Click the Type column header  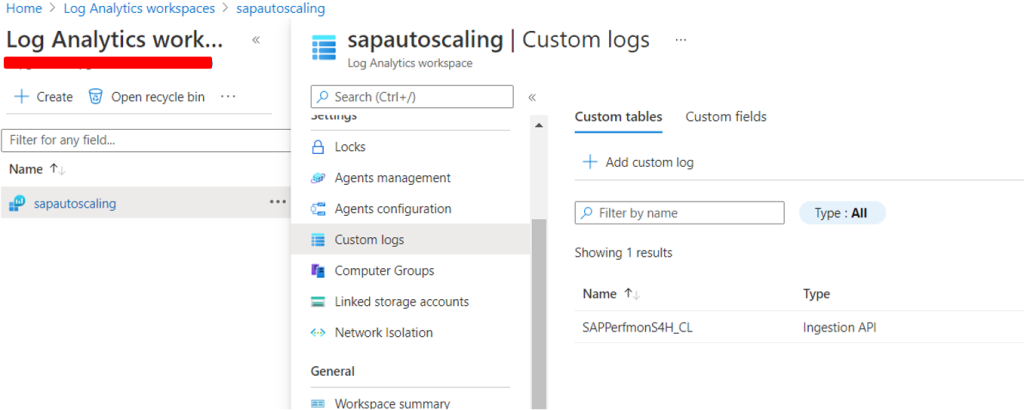coord(816,294)
